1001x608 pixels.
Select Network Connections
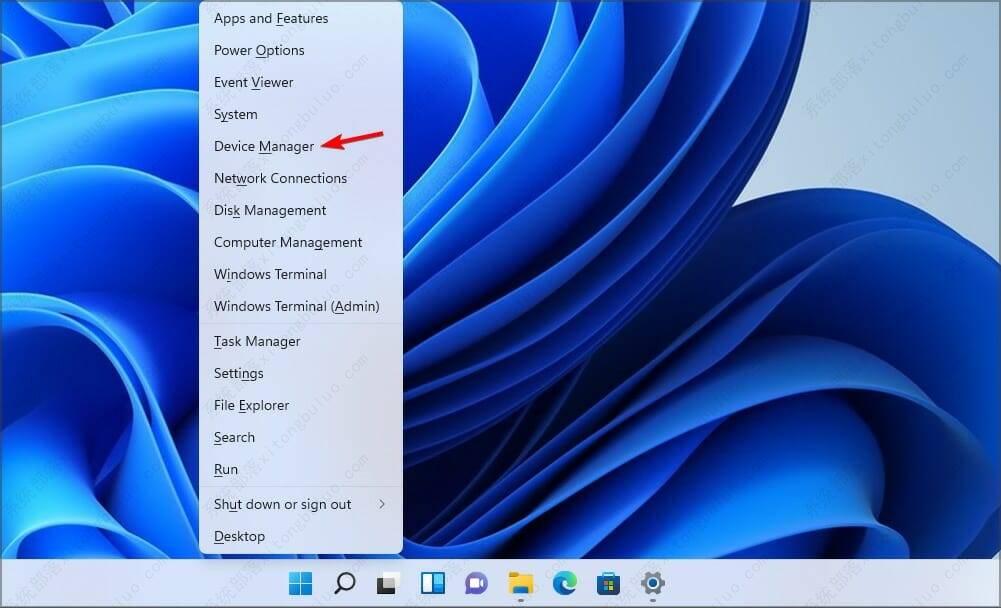[x=280, y=178]
